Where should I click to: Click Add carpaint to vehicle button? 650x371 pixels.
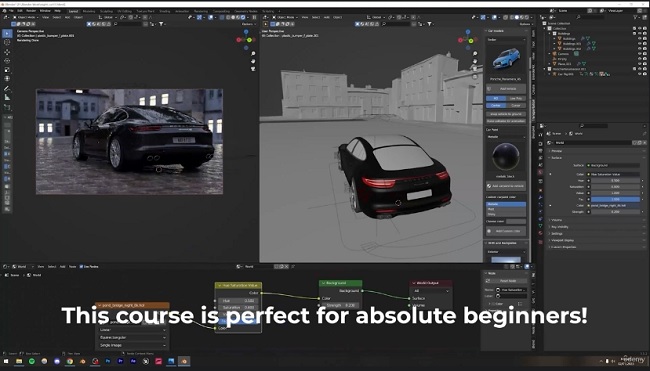(506, 186)
